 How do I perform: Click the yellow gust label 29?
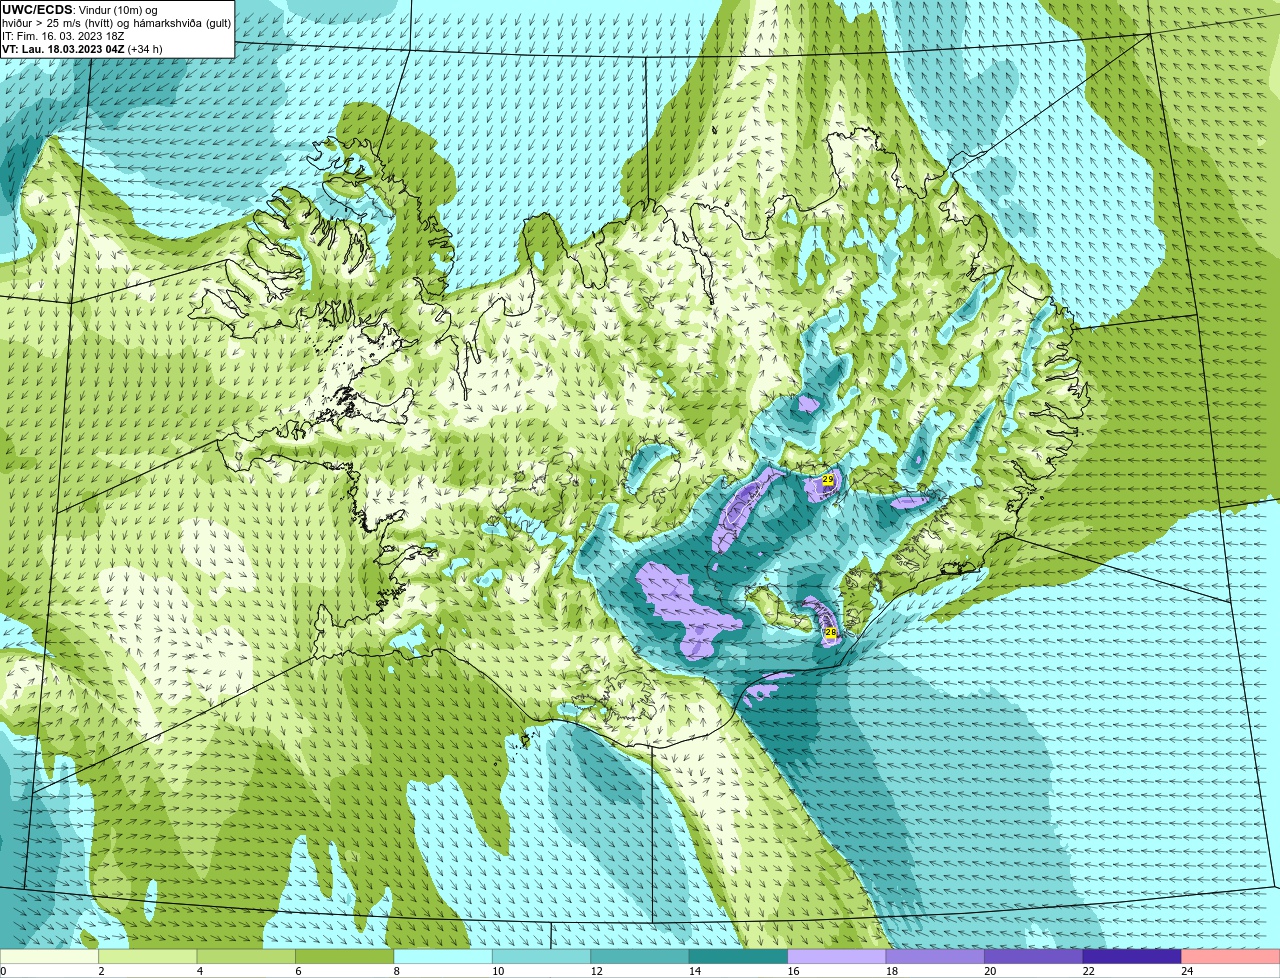[828, 481]
